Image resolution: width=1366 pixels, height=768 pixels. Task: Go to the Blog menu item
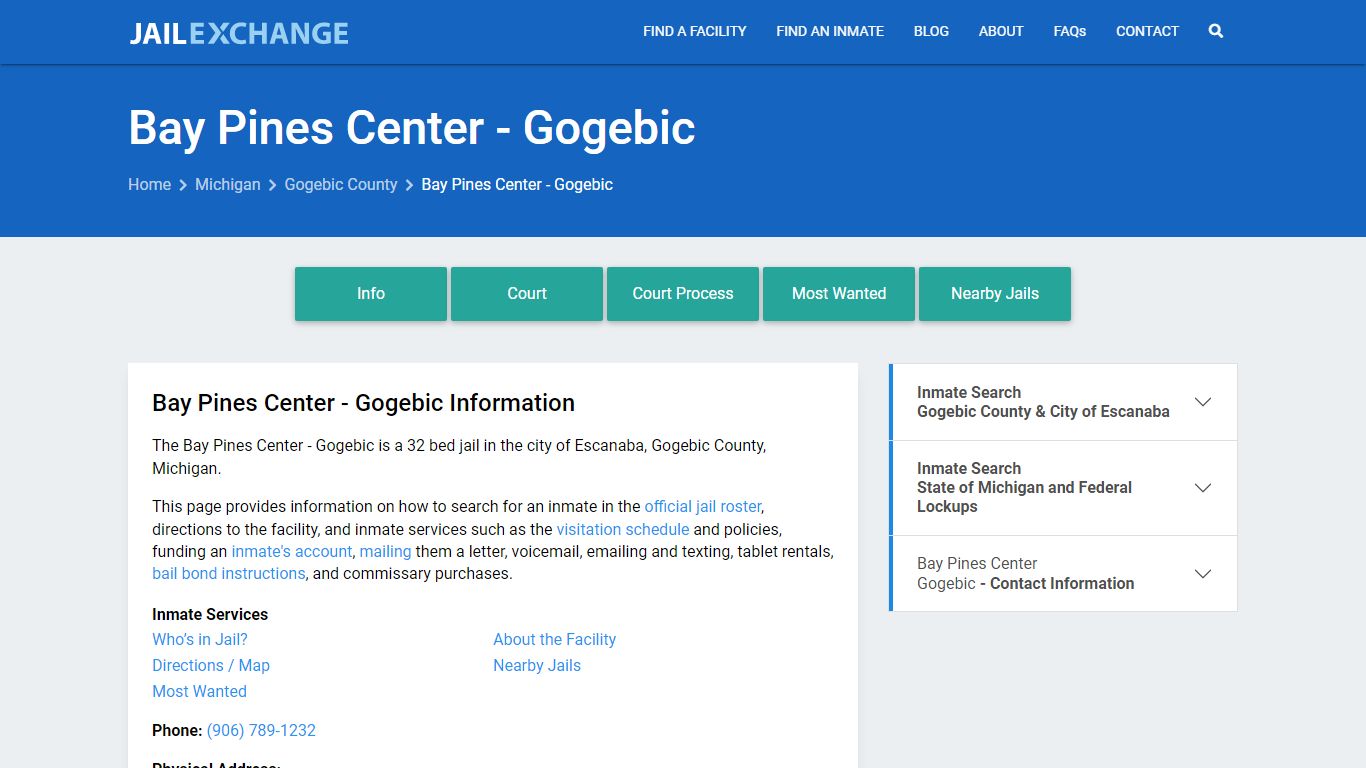[931, 31]
